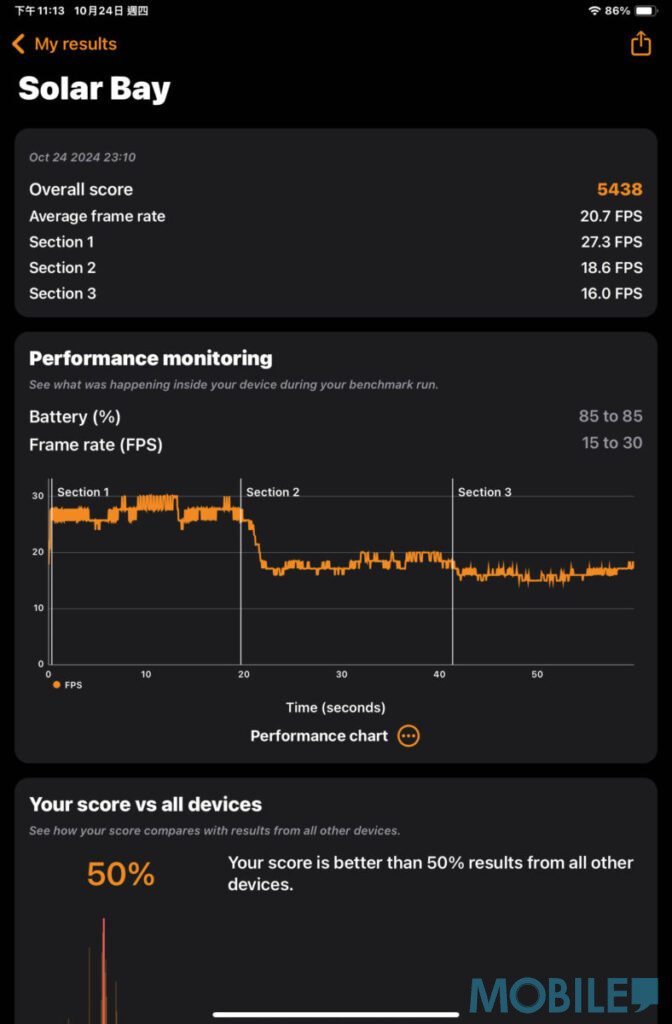Tap the 50% score percentage
This screenshot has height=1024, width=672.
click(120, 874)
